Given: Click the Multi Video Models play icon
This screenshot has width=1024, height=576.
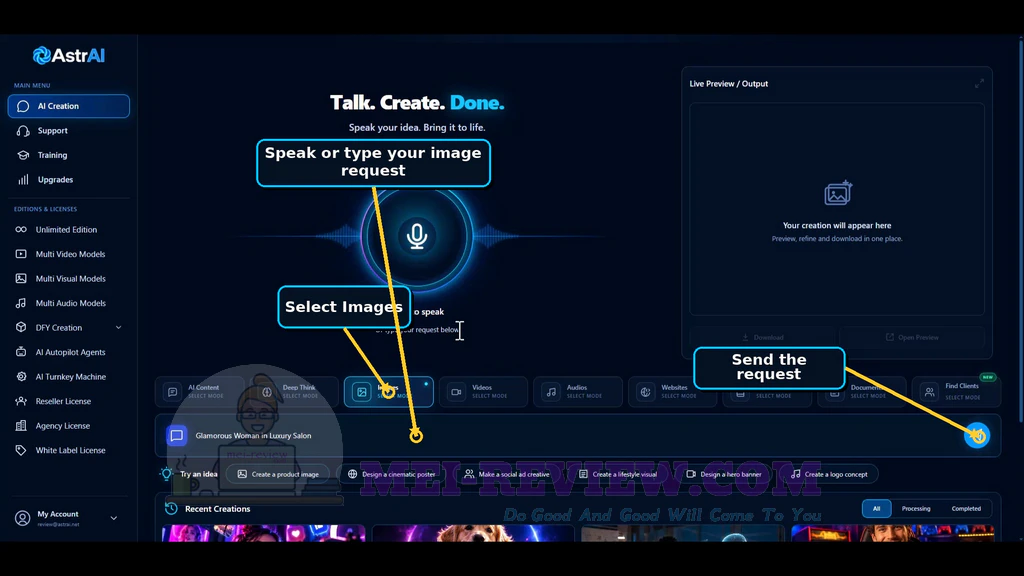Looking at the screenshot, I should 21,254.
